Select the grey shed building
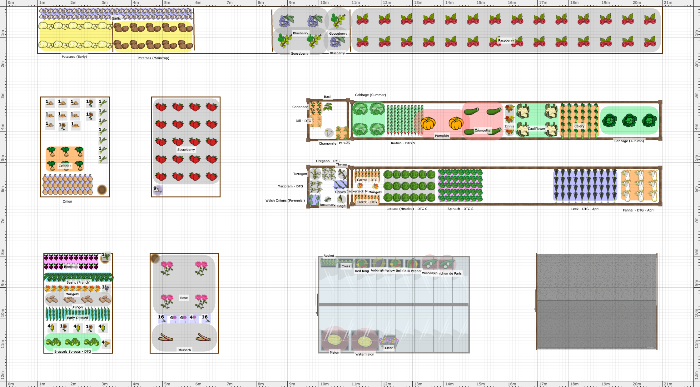The height and width of the screenshot is (387, 700). 596,301
